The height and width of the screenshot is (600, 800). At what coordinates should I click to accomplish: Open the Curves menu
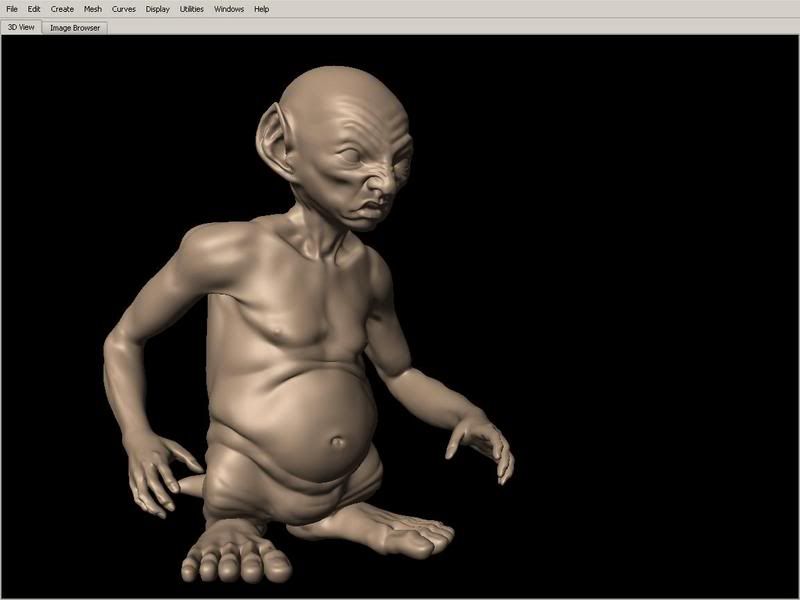pos(124,9)
